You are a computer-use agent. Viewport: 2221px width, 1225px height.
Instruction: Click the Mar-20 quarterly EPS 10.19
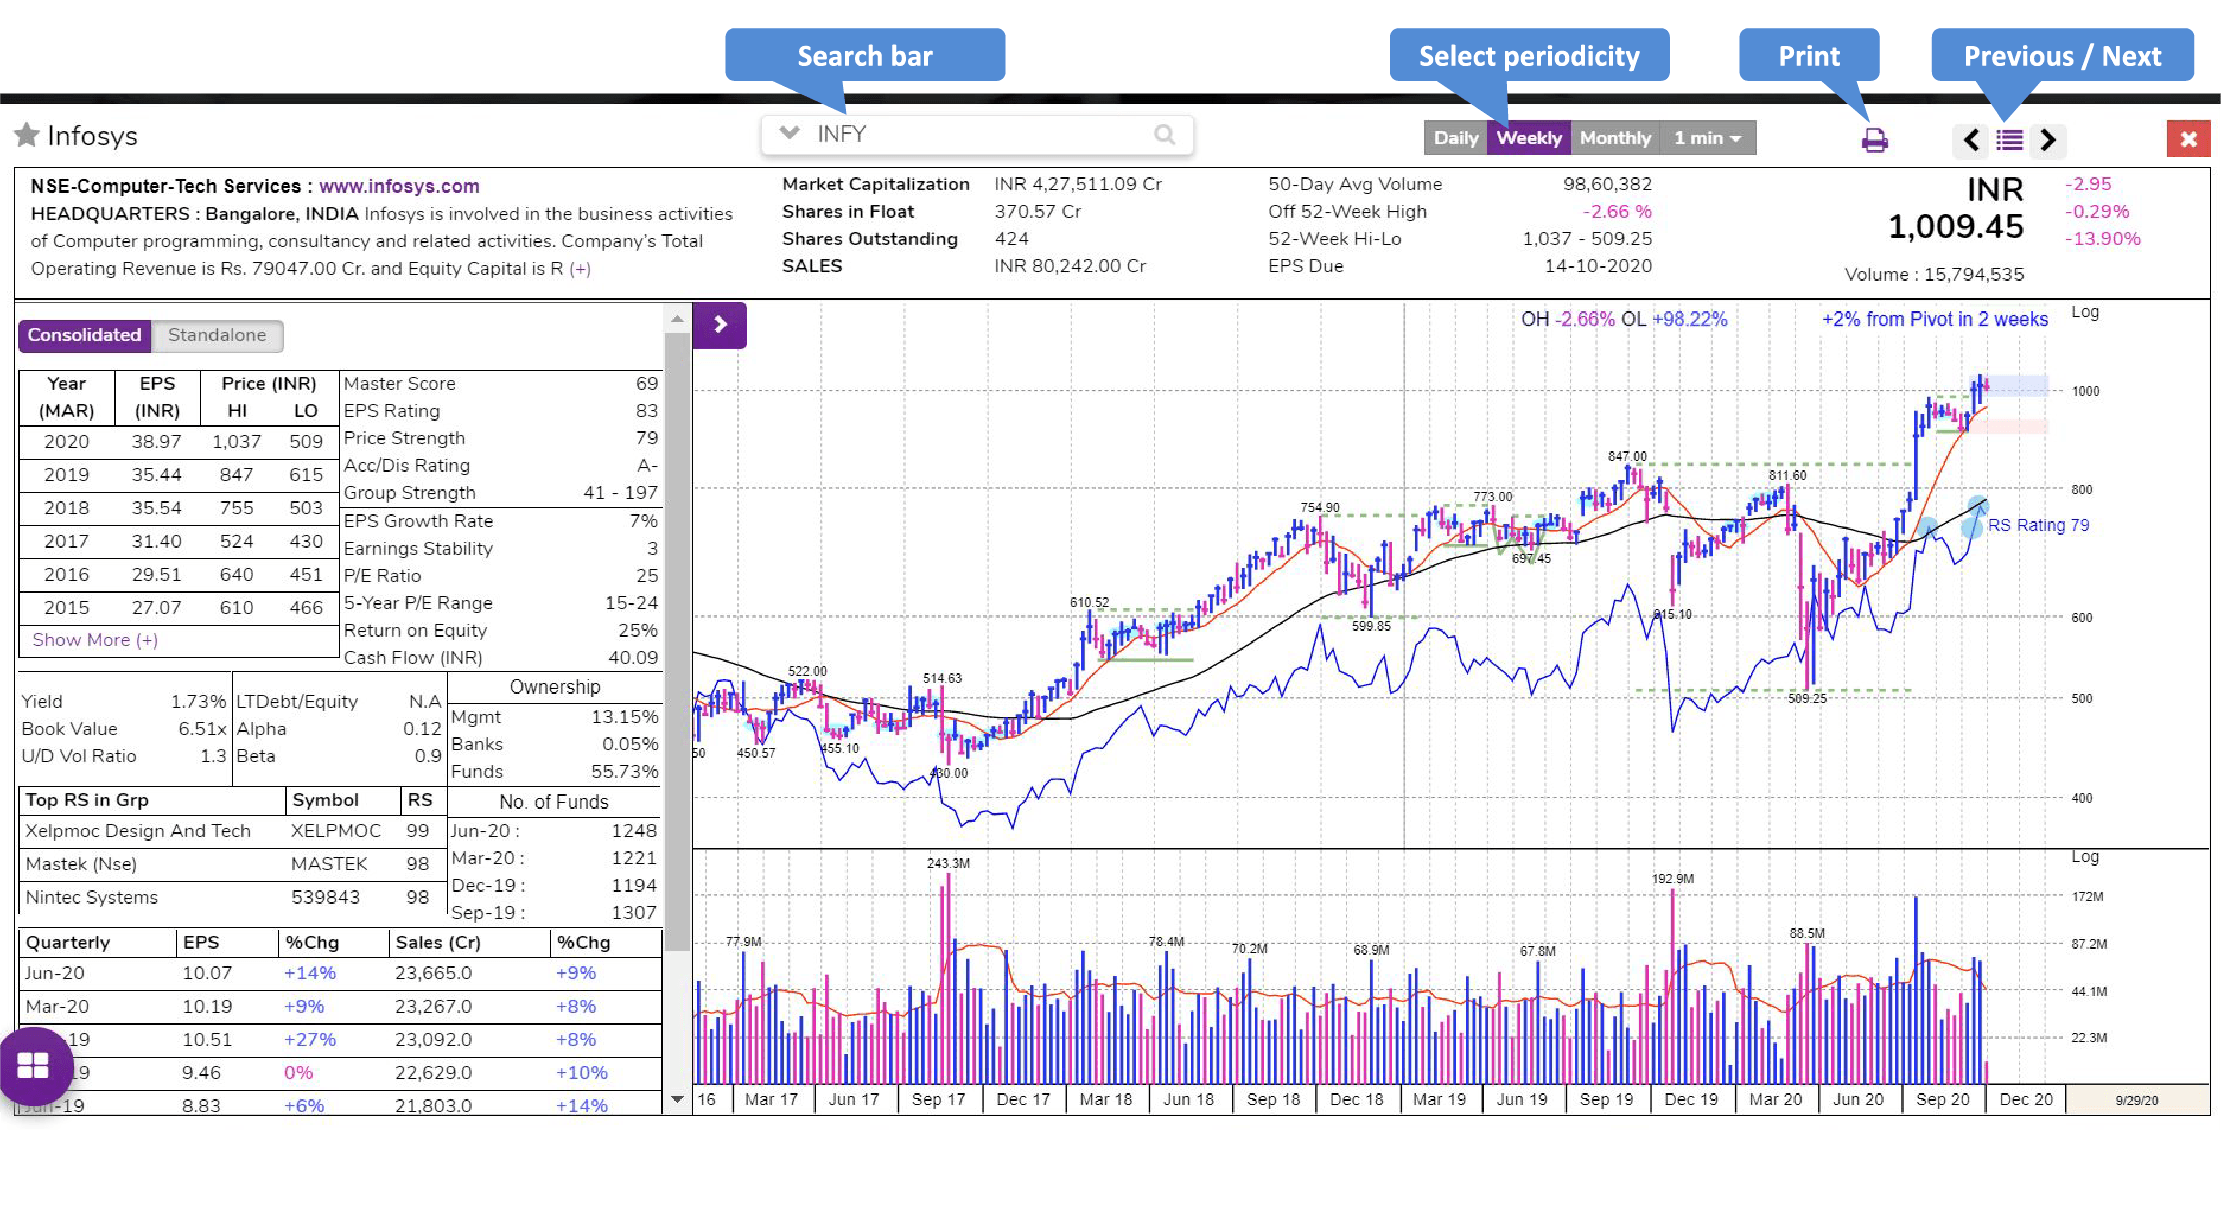[207, 1007]
